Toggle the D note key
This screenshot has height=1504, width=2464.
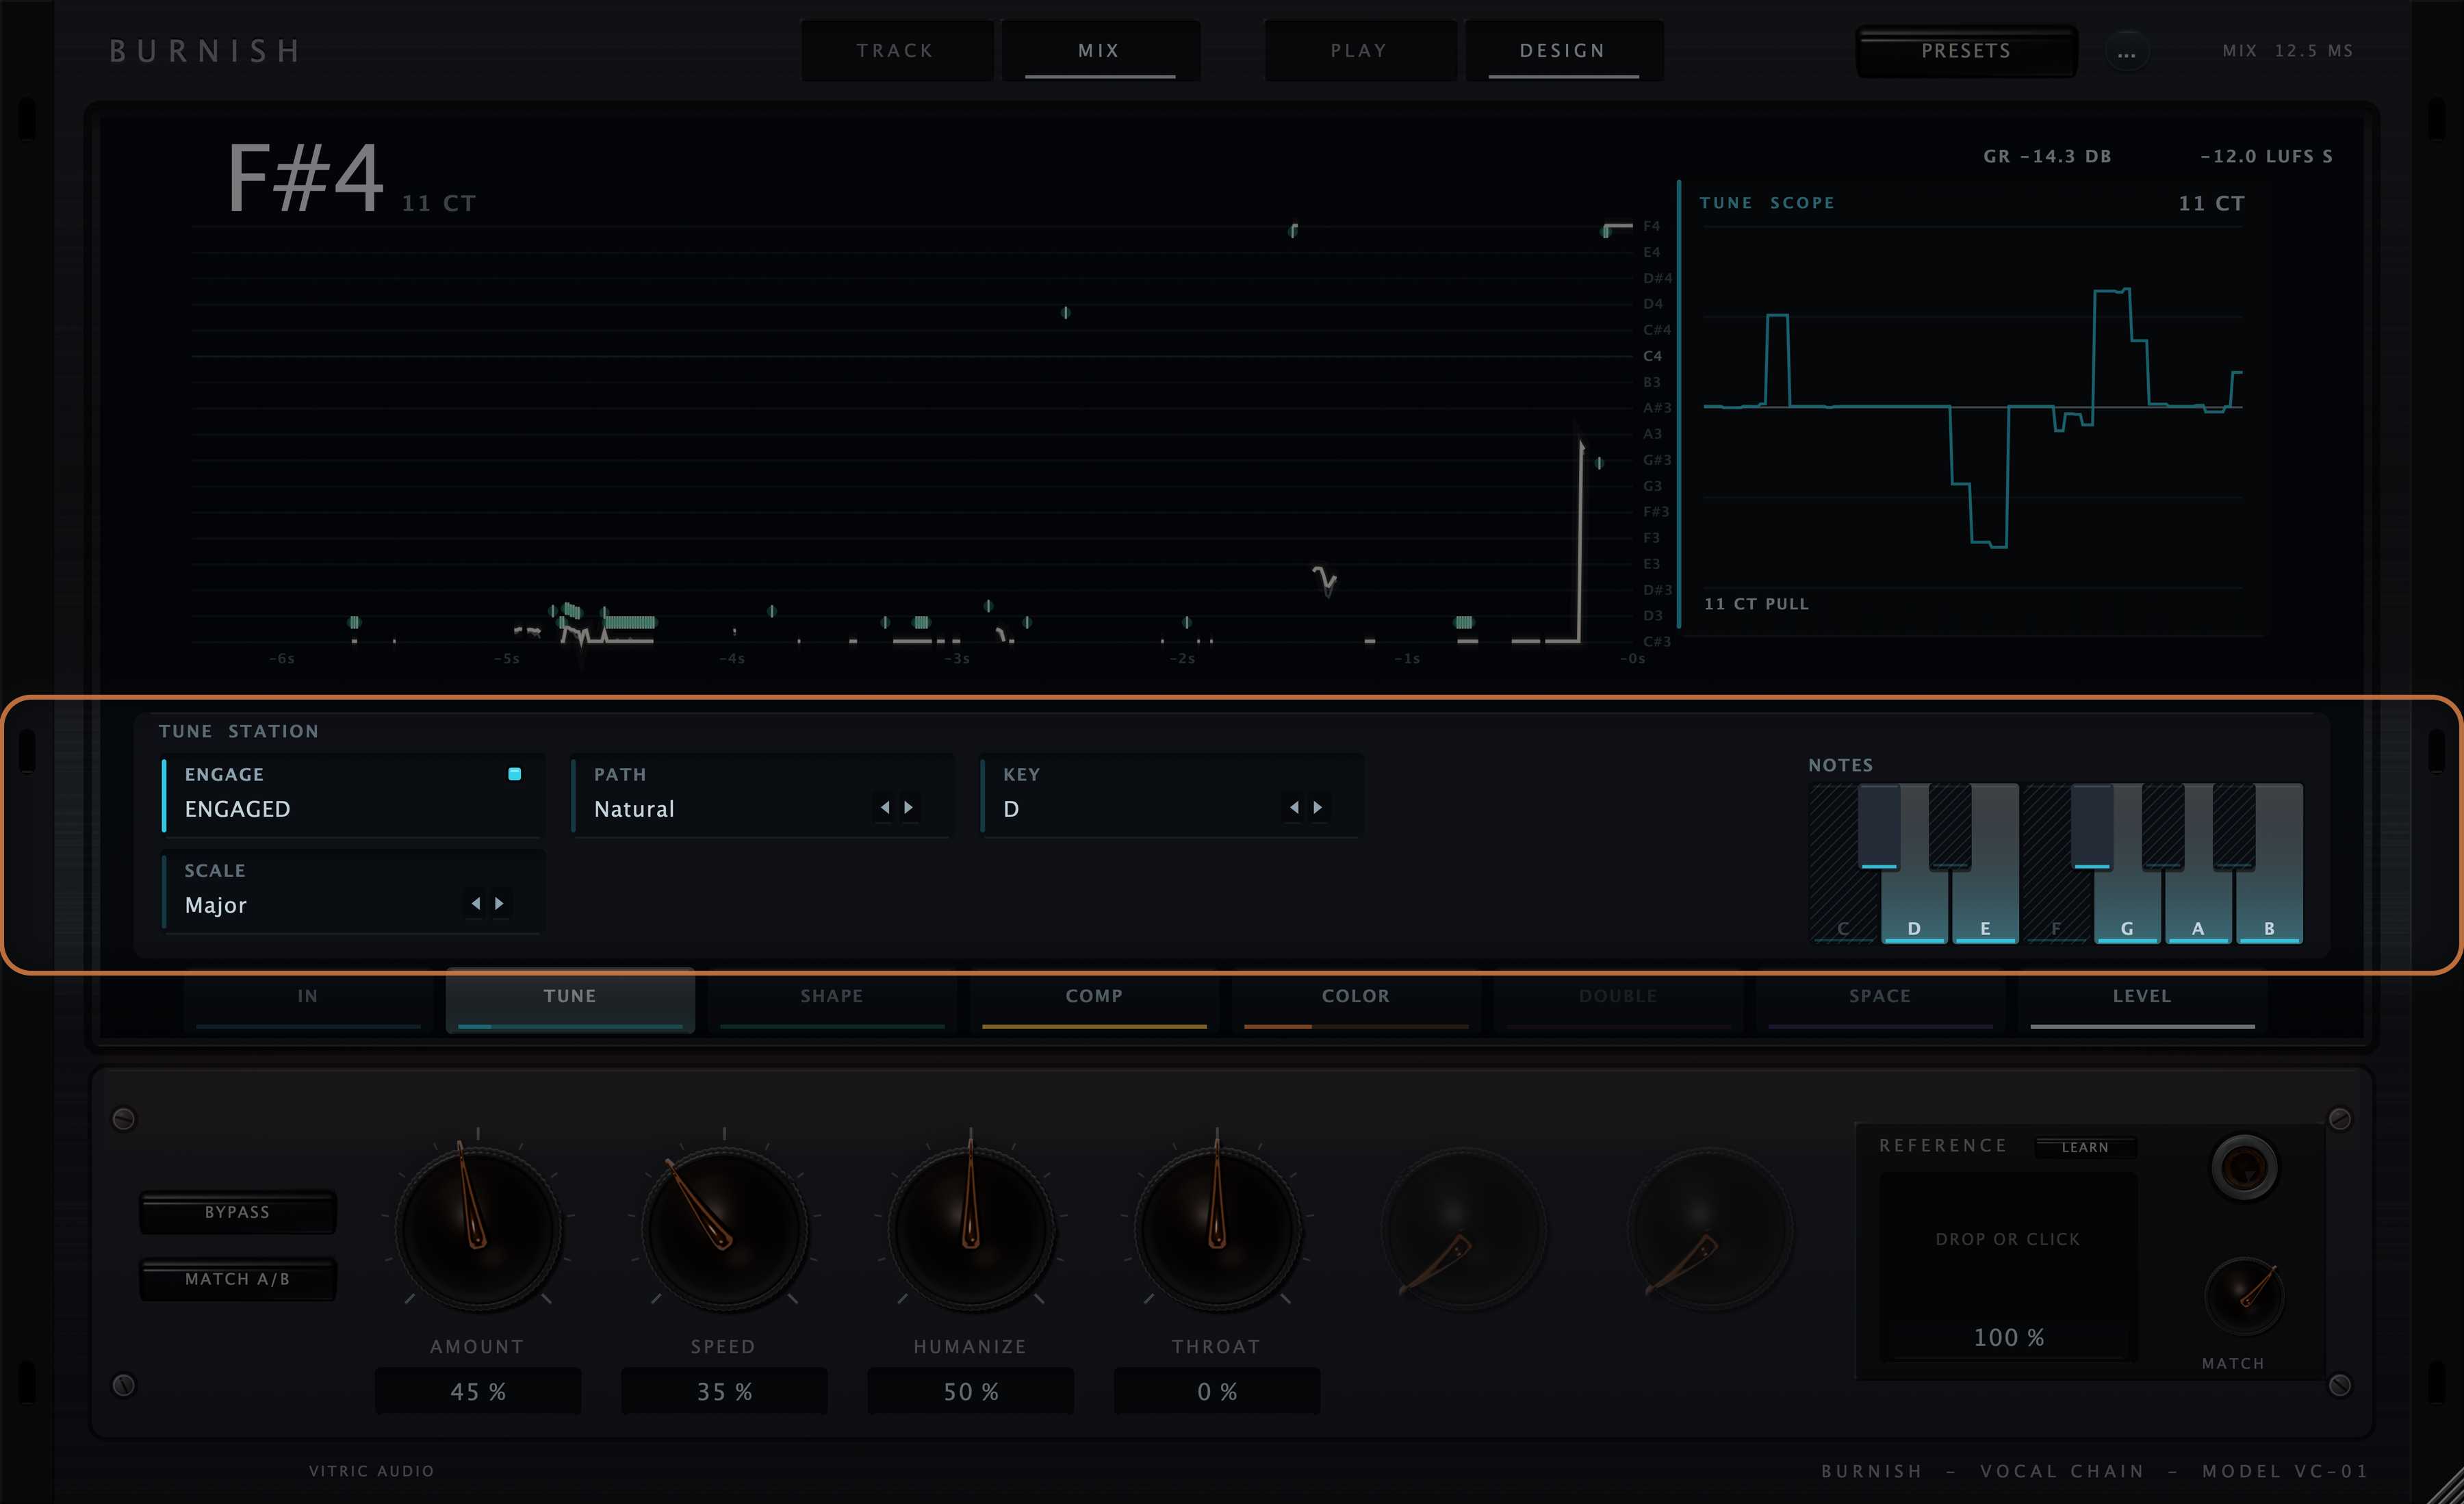coord(1914,908)
